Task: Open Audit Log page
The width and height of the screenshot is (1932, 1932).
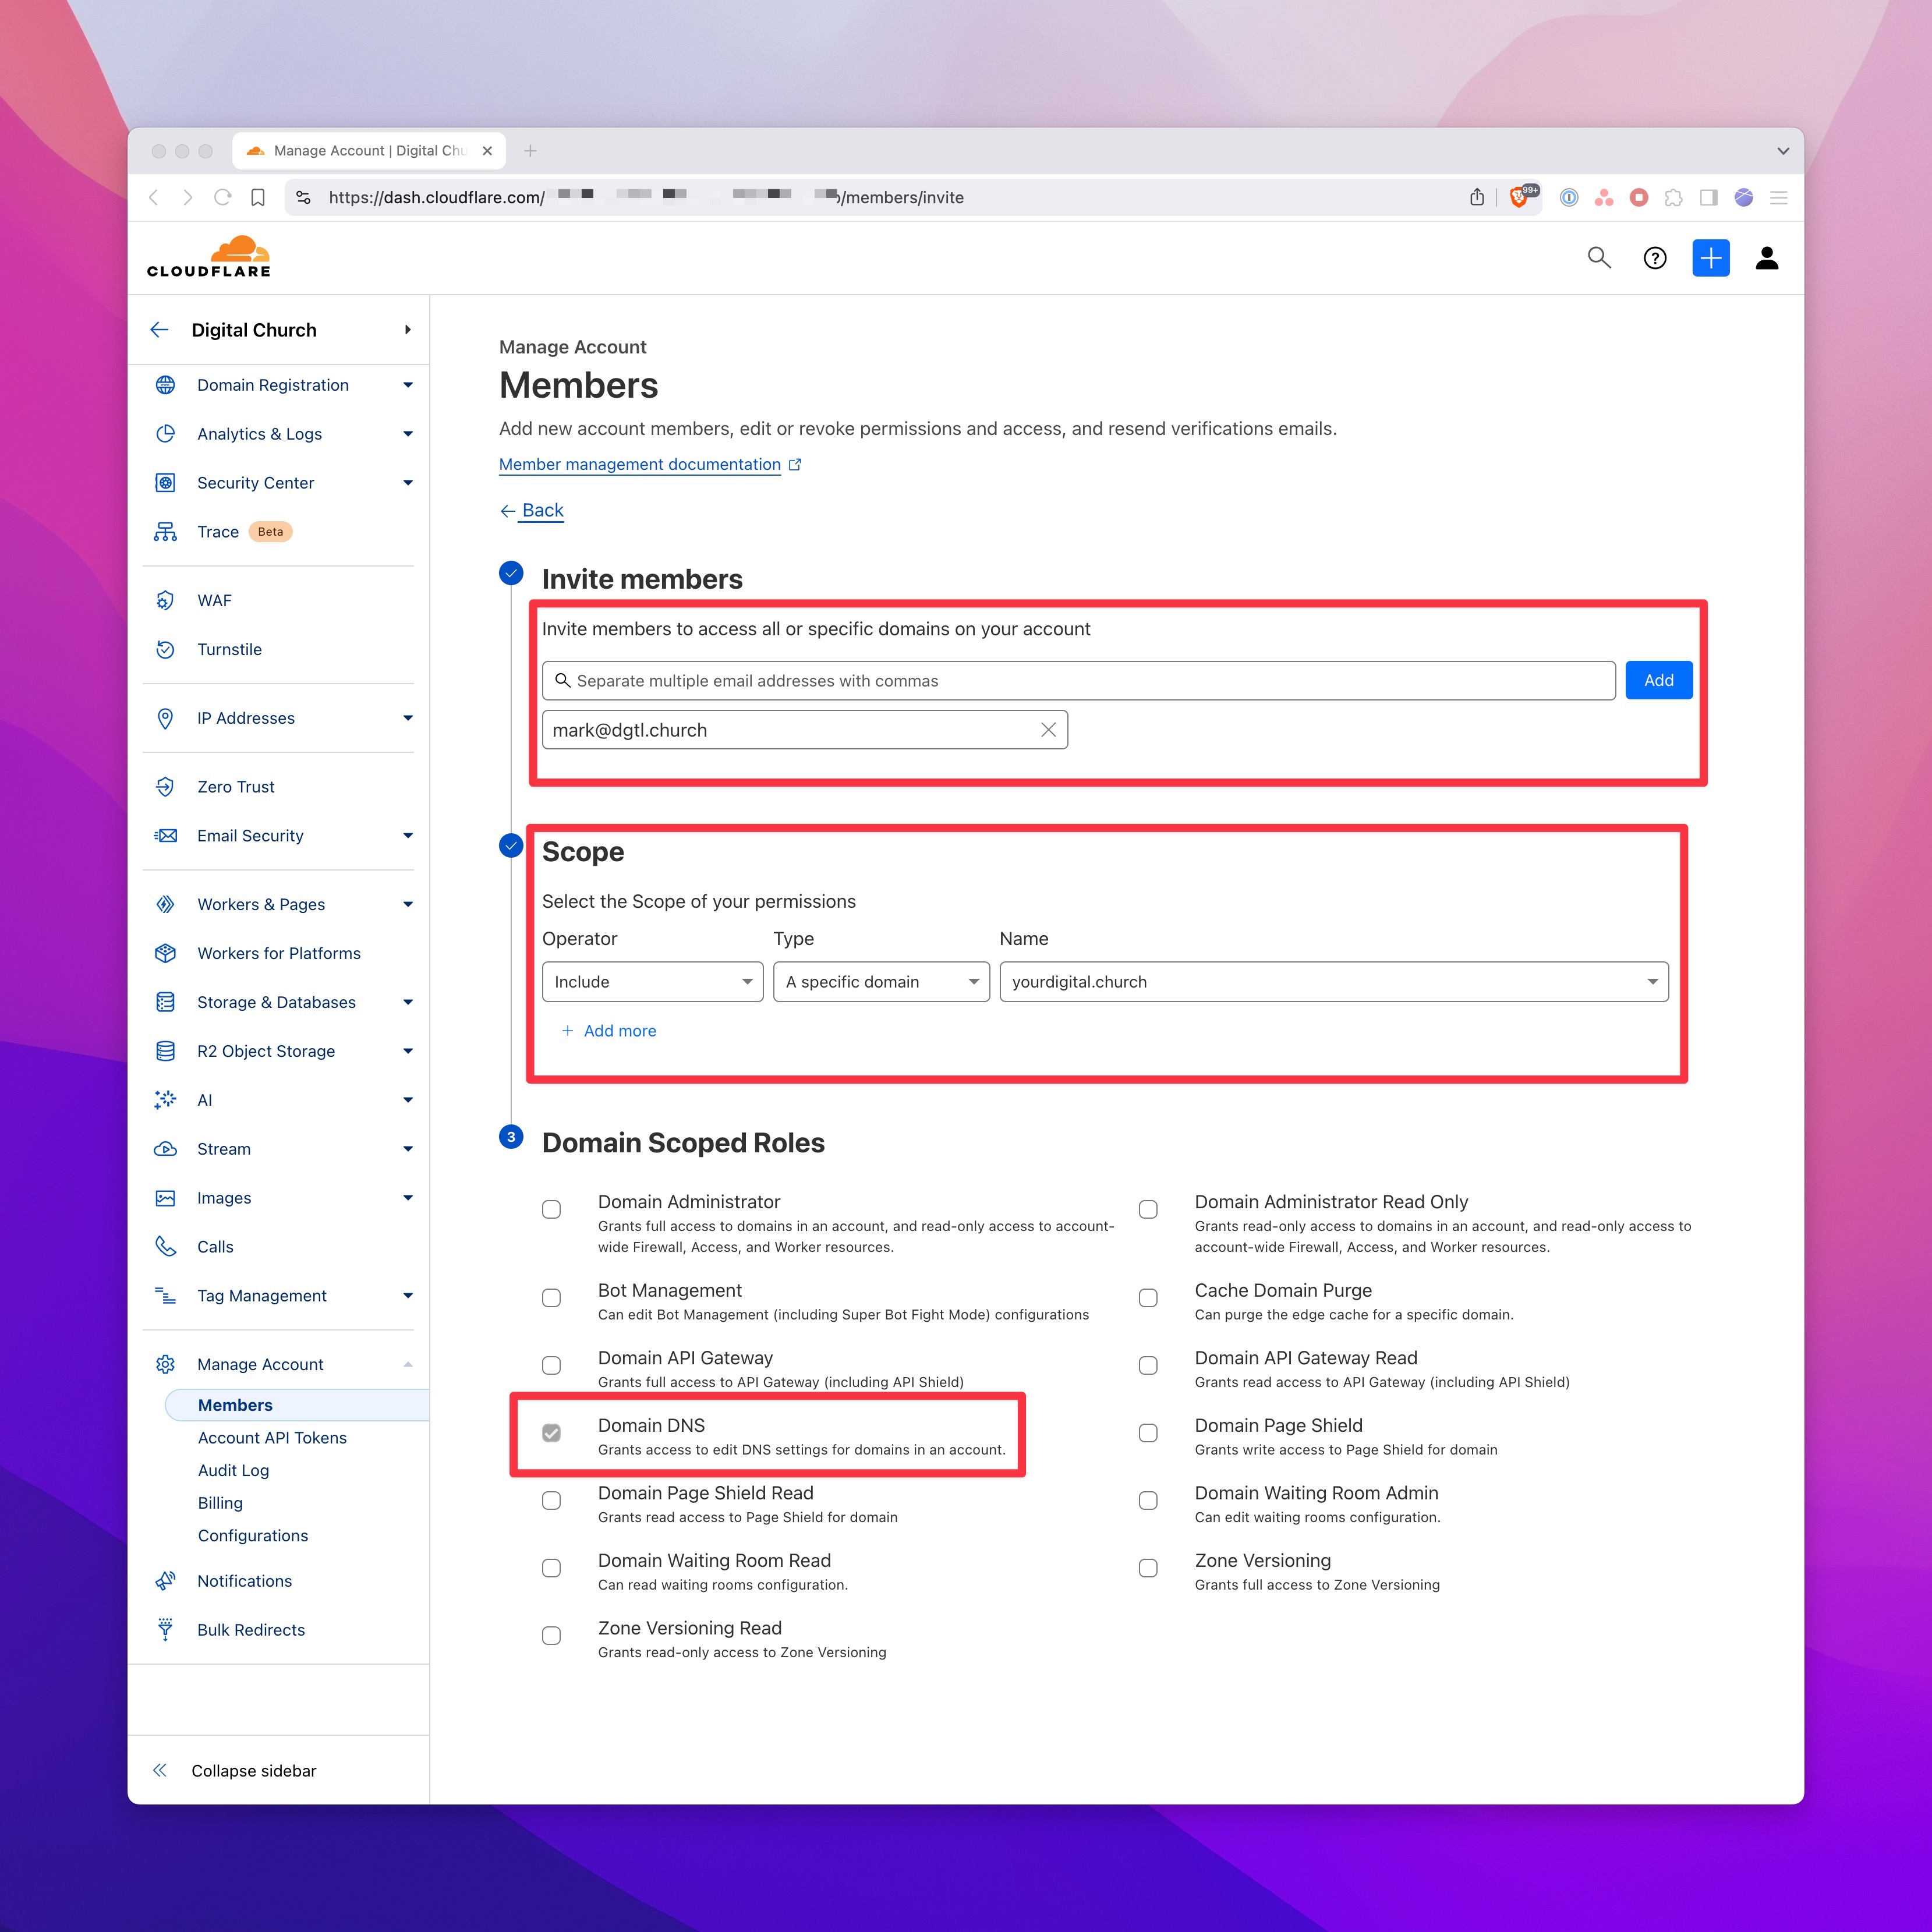Action: pyautogui.click(x=233, y=1470)
